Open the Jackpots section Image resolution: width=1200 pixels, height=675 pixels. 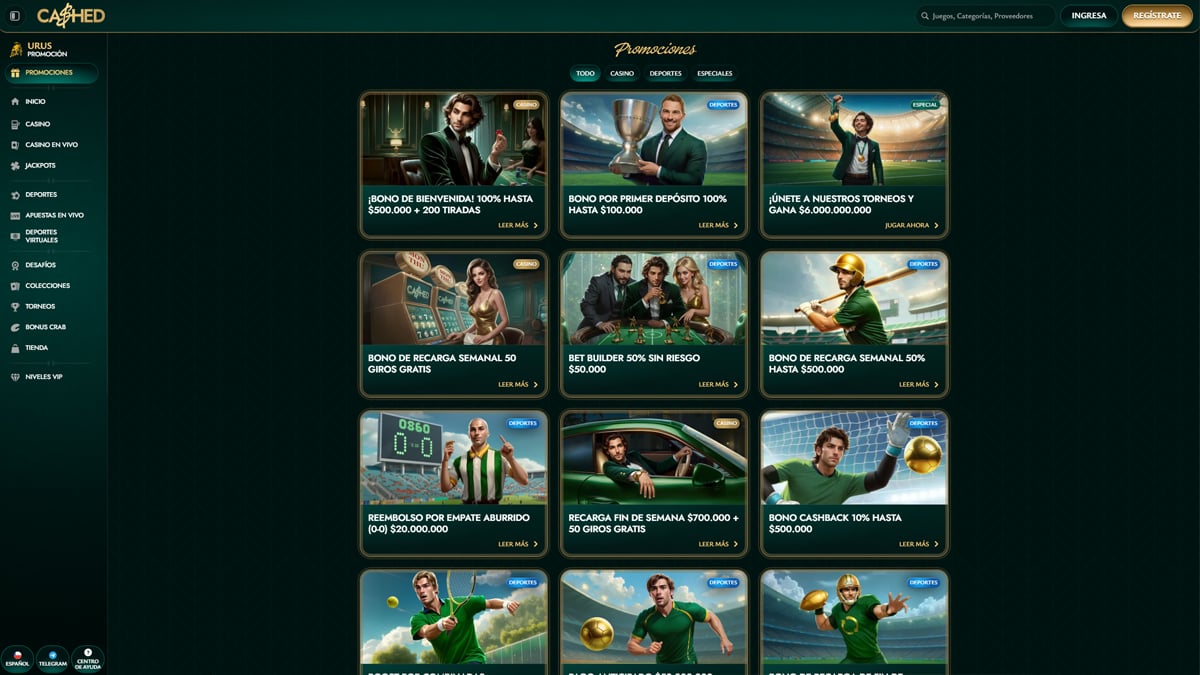(40, 165)
